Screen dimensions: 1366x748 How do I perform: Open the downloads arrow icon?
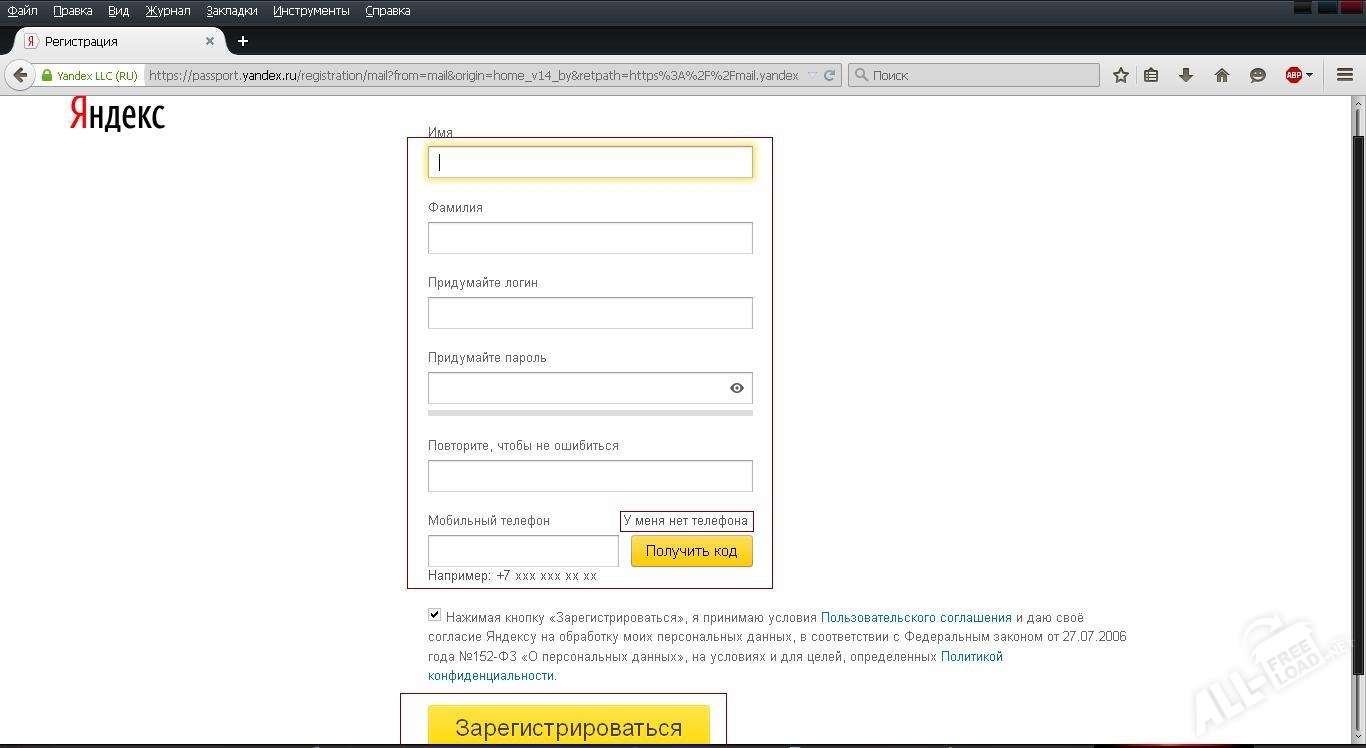[x=1186, y=75]
